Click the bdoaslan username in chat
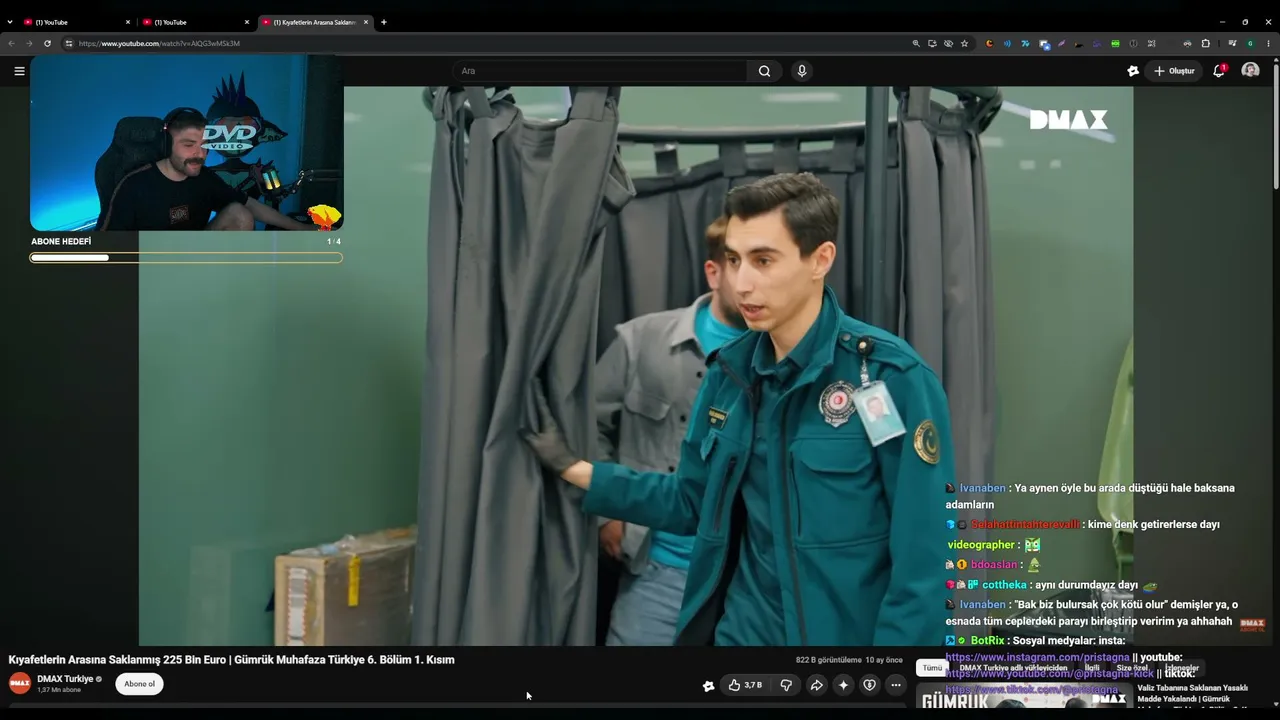 point(994,565)
